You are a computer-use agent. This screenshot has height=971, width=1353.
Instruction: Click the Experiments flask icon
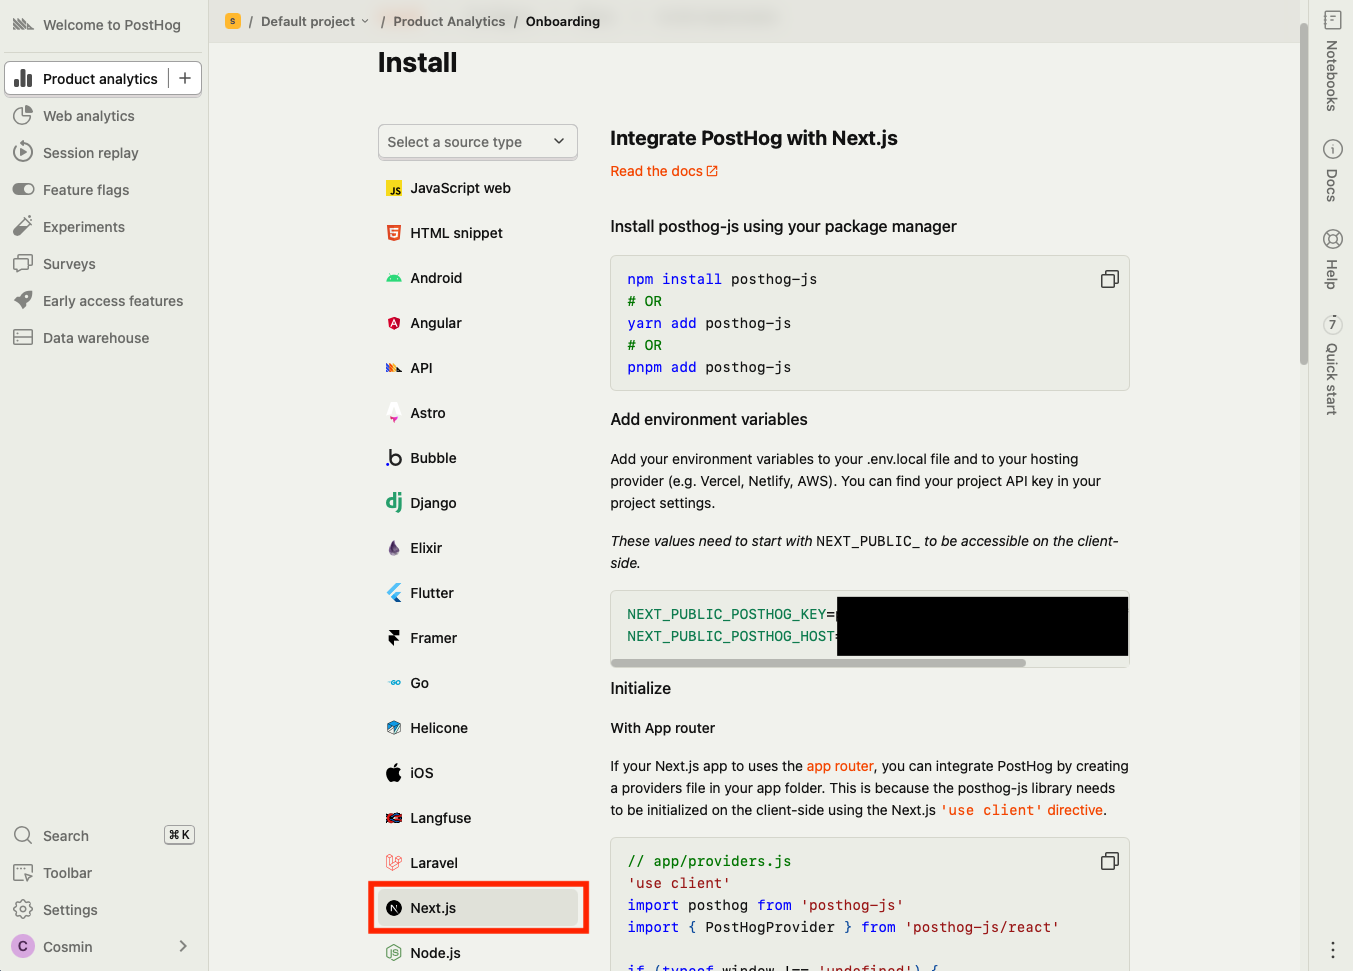(23, 227)
